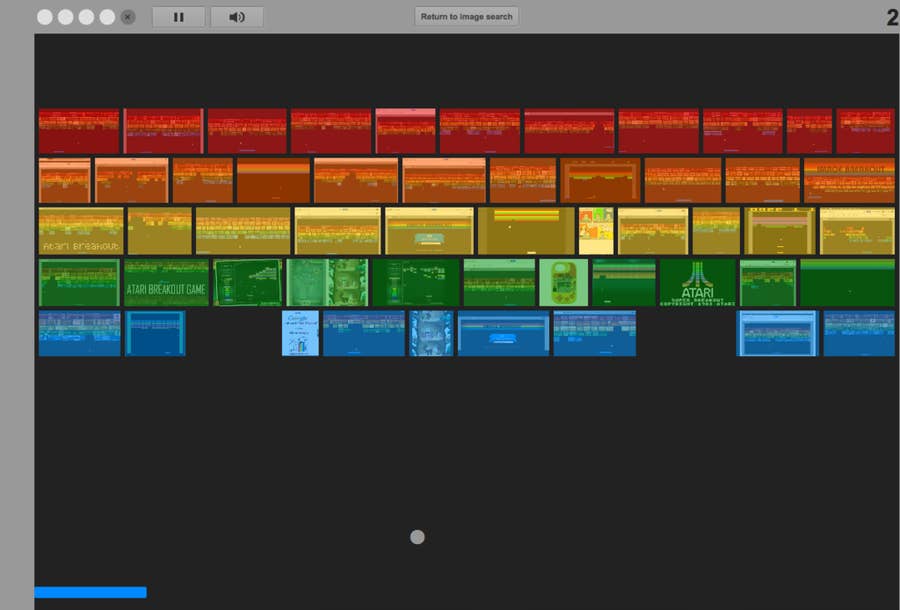Viewport: 900px width, 610px height.
Task: Click the first red brick in top row
Action: [x=79, y=131]
